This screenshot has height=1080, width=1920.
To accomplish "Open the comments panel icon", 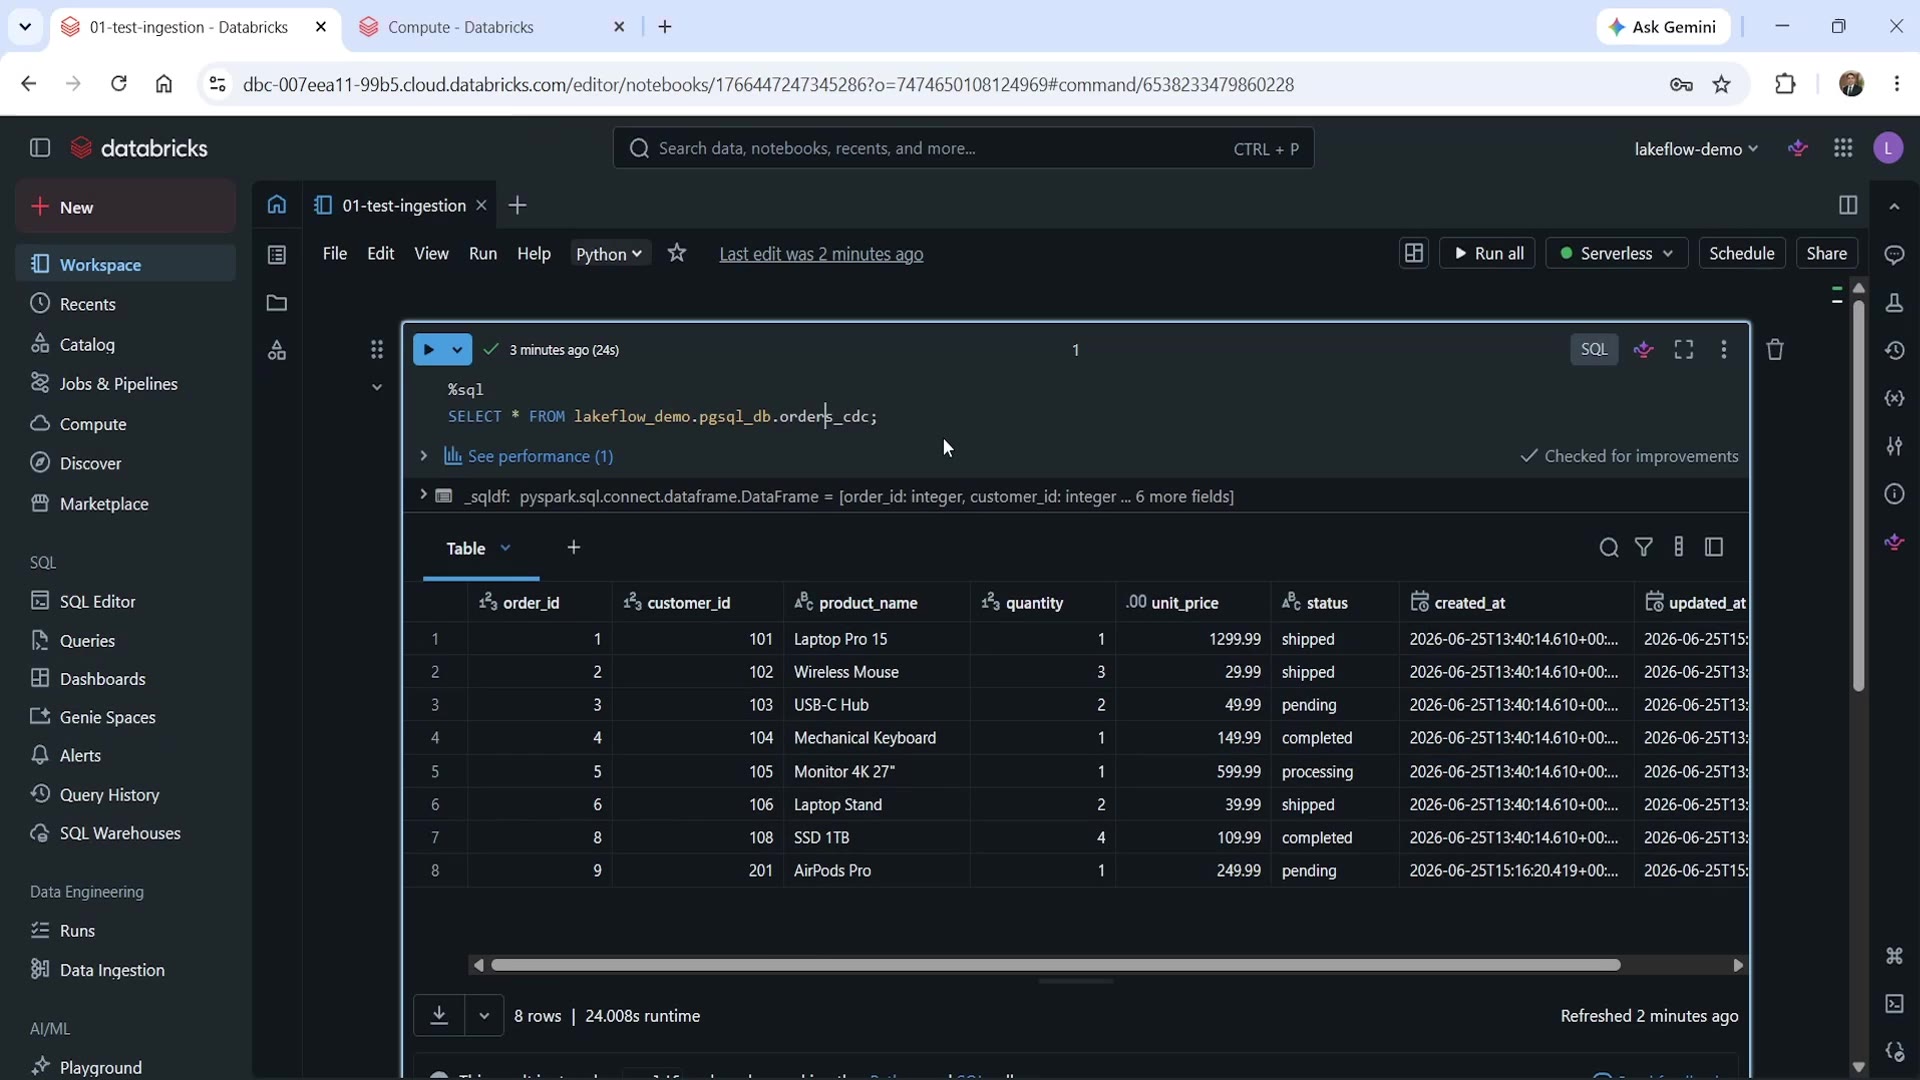I will pos(1894,255).
